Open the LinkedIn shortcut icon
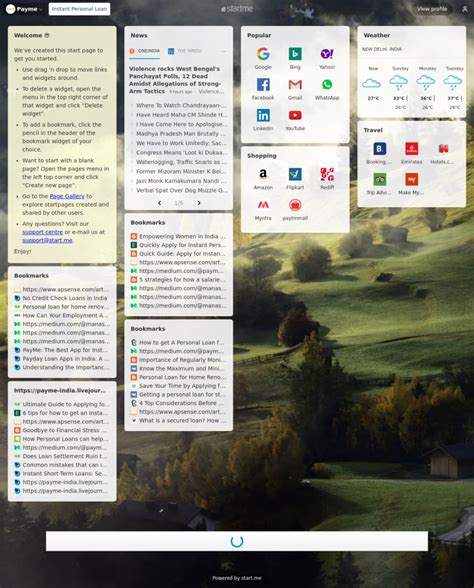 [263, 116]
